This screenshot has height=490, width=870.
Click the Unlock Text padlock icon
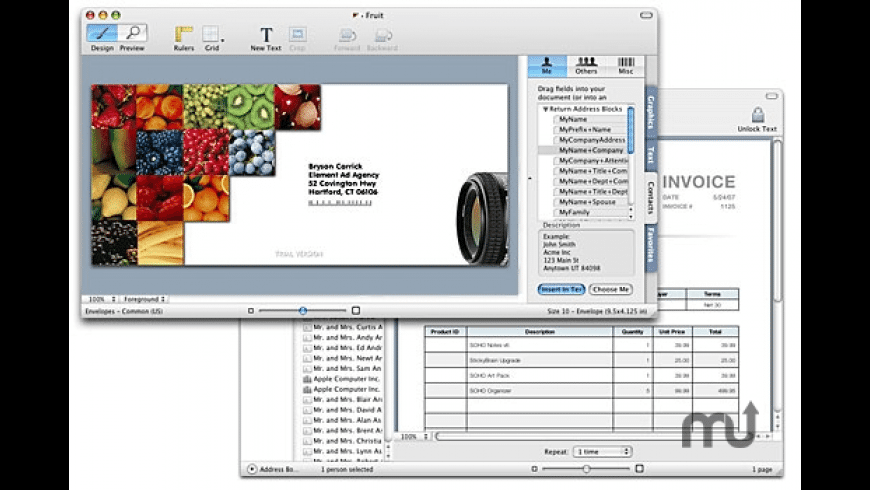point(757,115)
